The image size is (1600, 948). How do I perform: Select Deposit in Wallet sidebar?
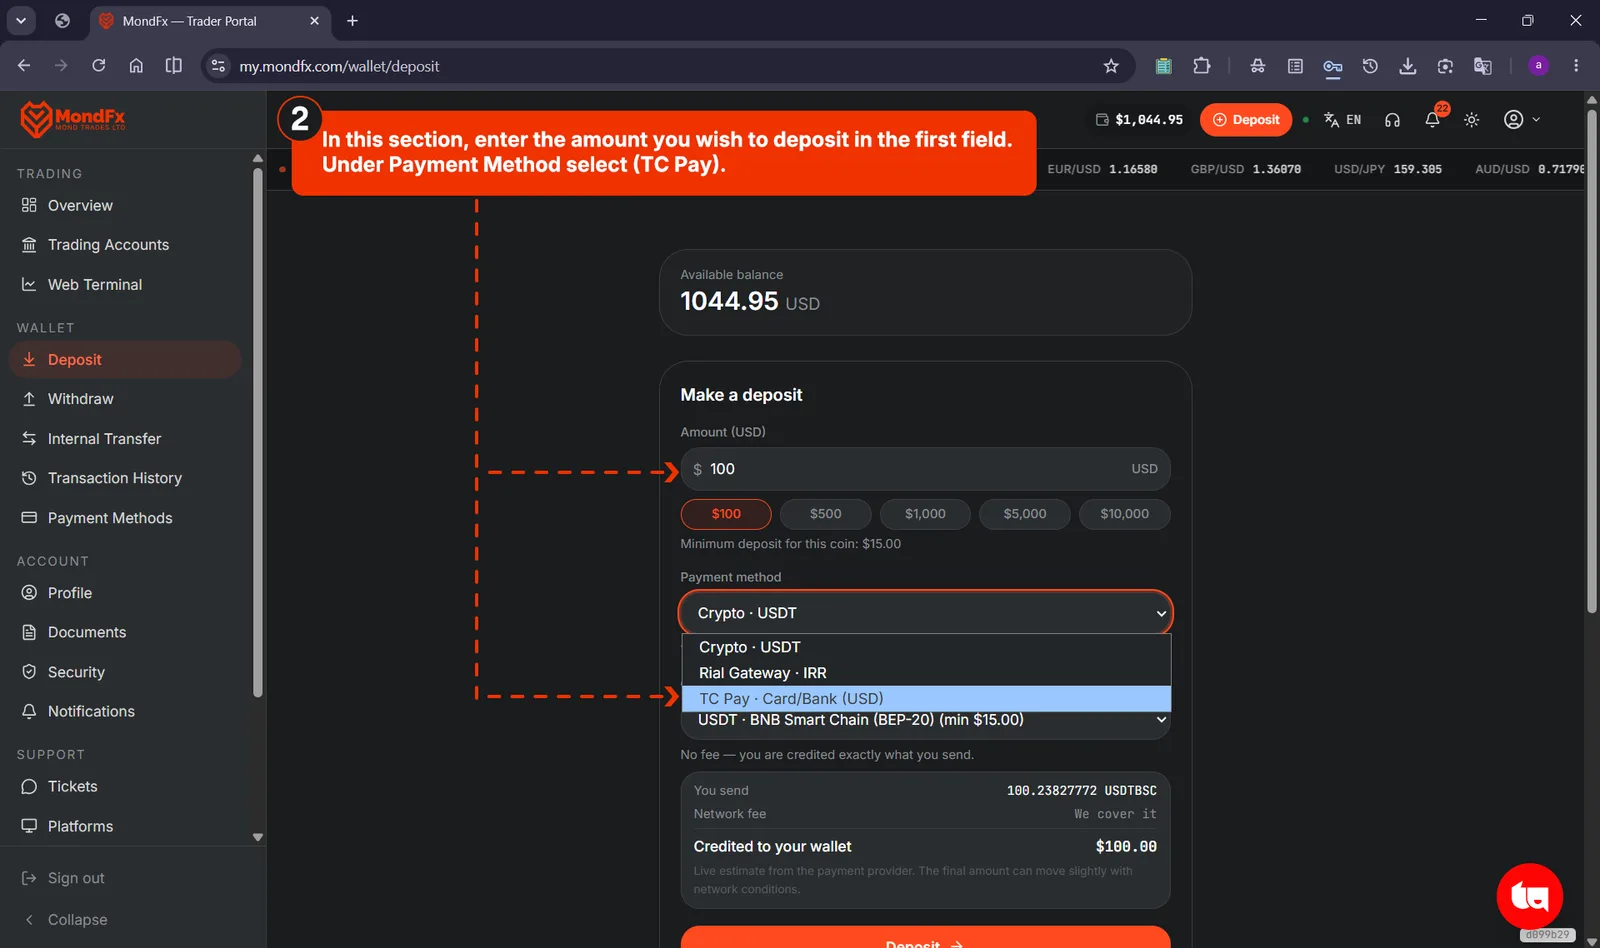tap(125, 360)
